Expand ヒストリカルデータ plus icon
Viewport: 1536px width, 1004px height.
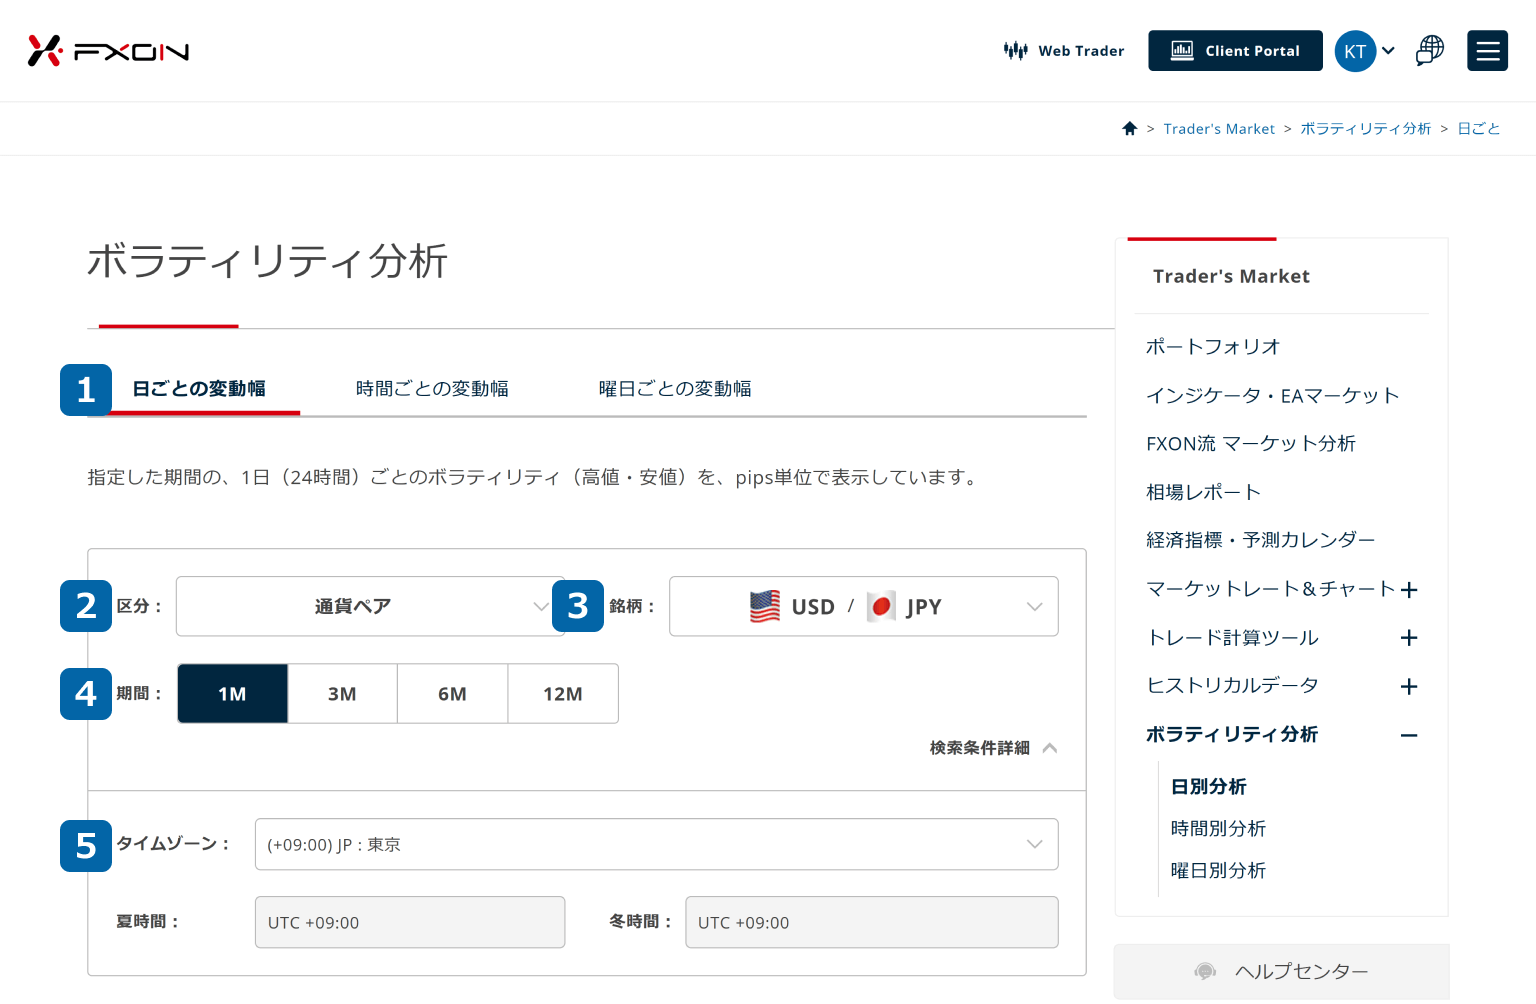(1409, 687)
